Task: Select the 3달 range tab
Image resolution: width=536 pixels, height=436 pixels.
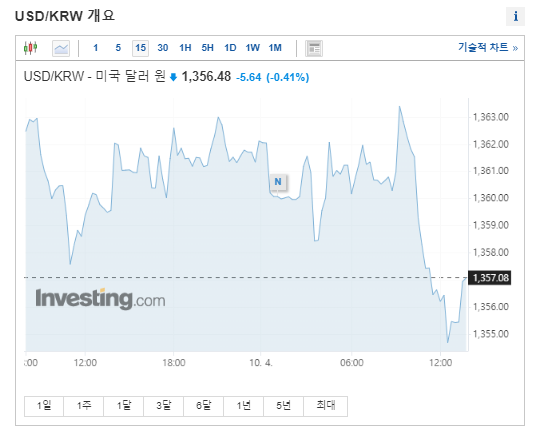Action: (163, 406)
